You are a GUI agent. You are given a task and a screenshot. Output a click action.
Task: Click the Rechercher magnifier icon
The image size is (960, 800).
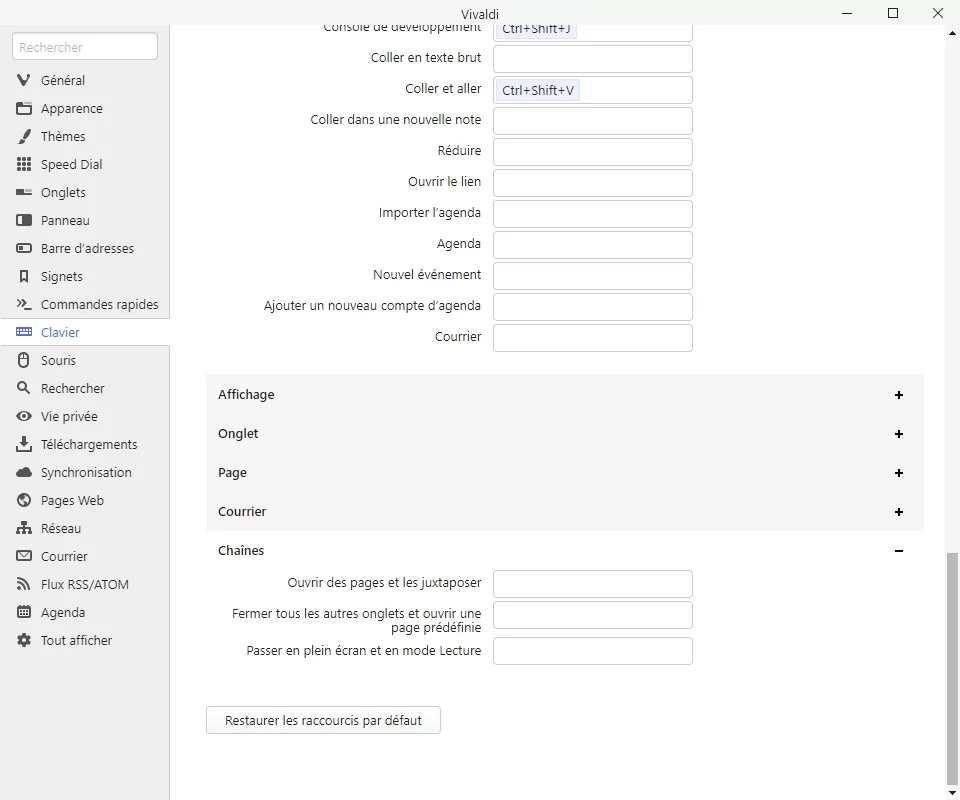click(24, 388)
